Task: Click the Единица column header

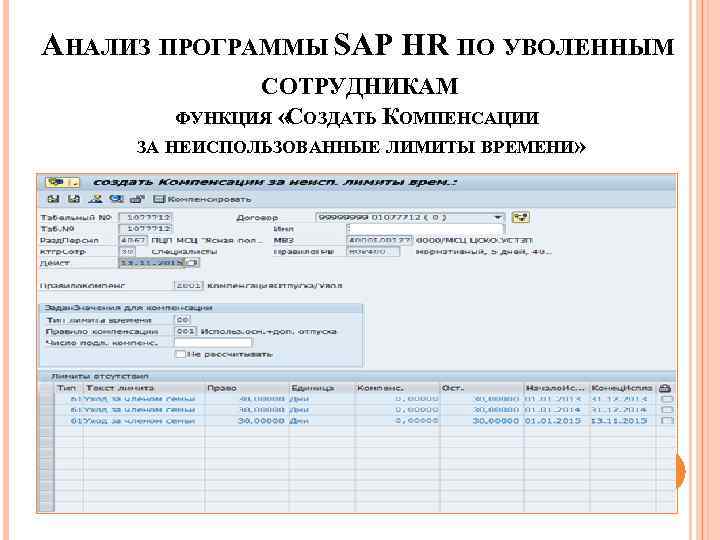Action: (321, 388)
